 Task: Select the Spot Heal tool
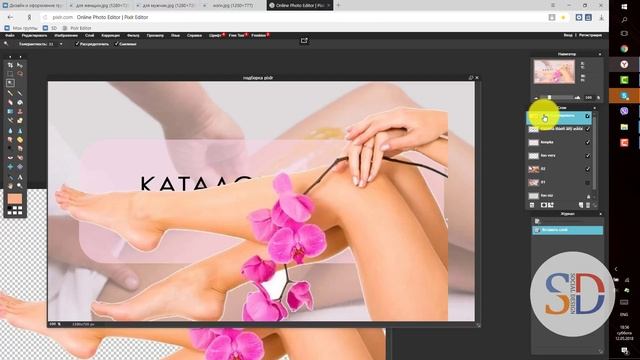point(20,158)
